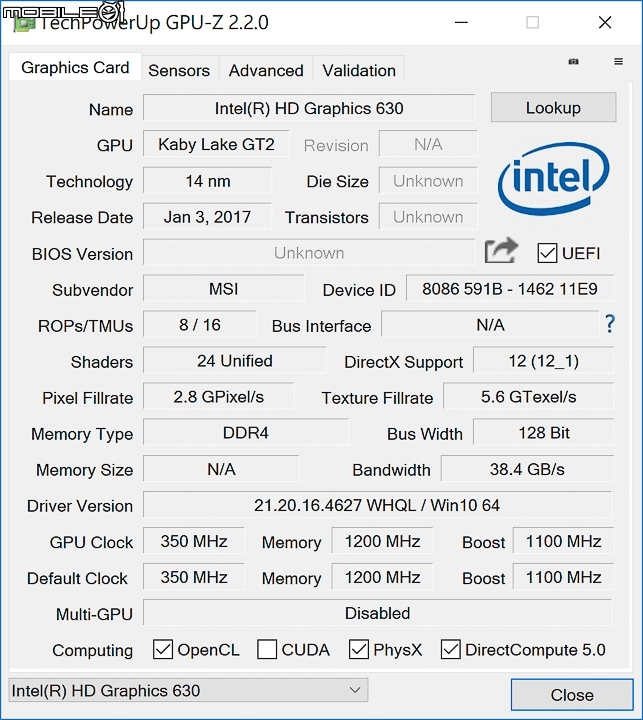Toggle the CUDA checkbox
This screenshot has width=643, height=720.
267,649
